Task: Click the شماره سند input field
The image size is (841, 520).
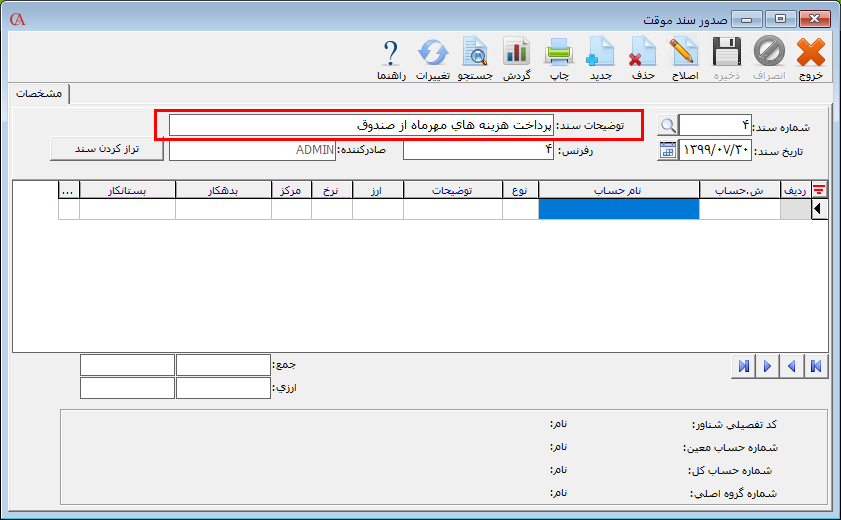Action: [715, 125]
